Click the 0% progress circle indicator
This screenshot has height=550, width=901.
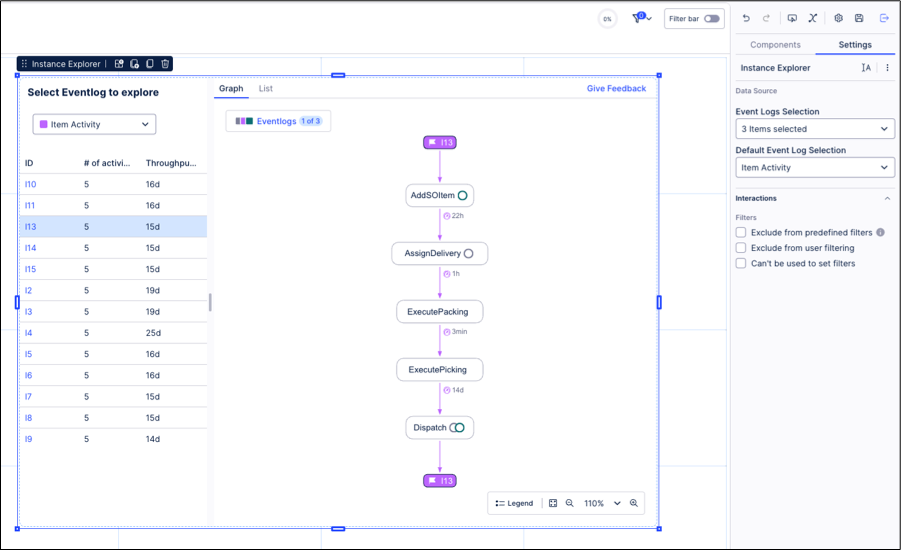(x=607, y=19)
